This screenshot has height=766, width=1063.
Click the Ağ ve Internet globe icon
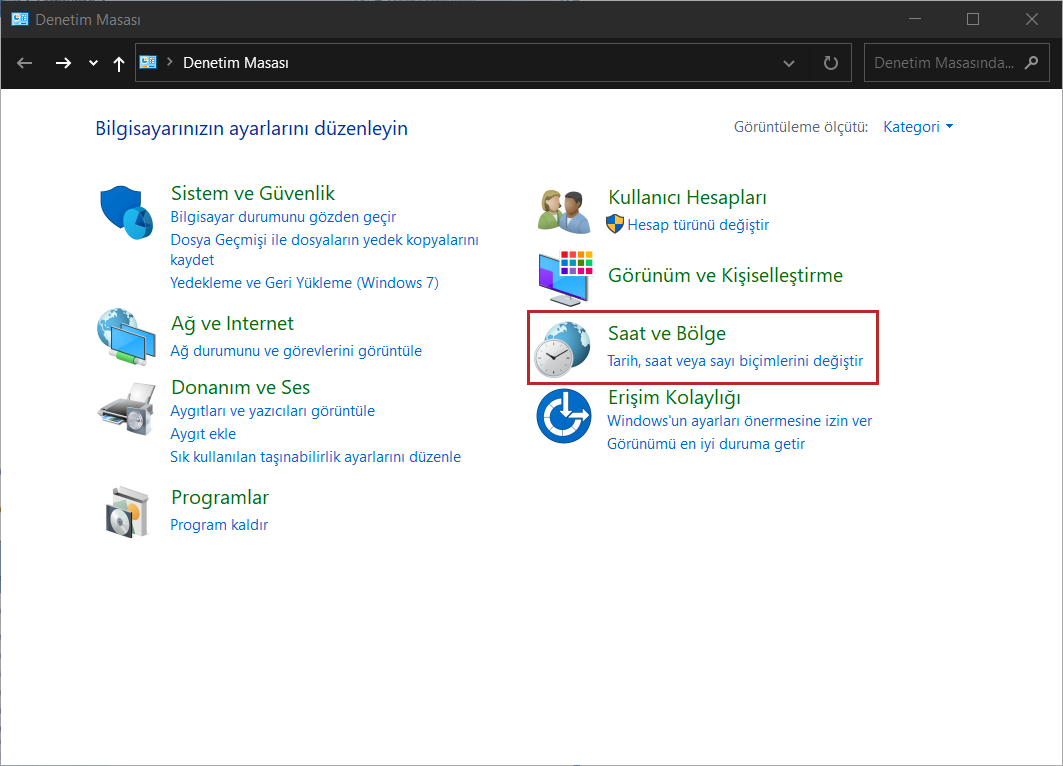[x=126, y=338]
